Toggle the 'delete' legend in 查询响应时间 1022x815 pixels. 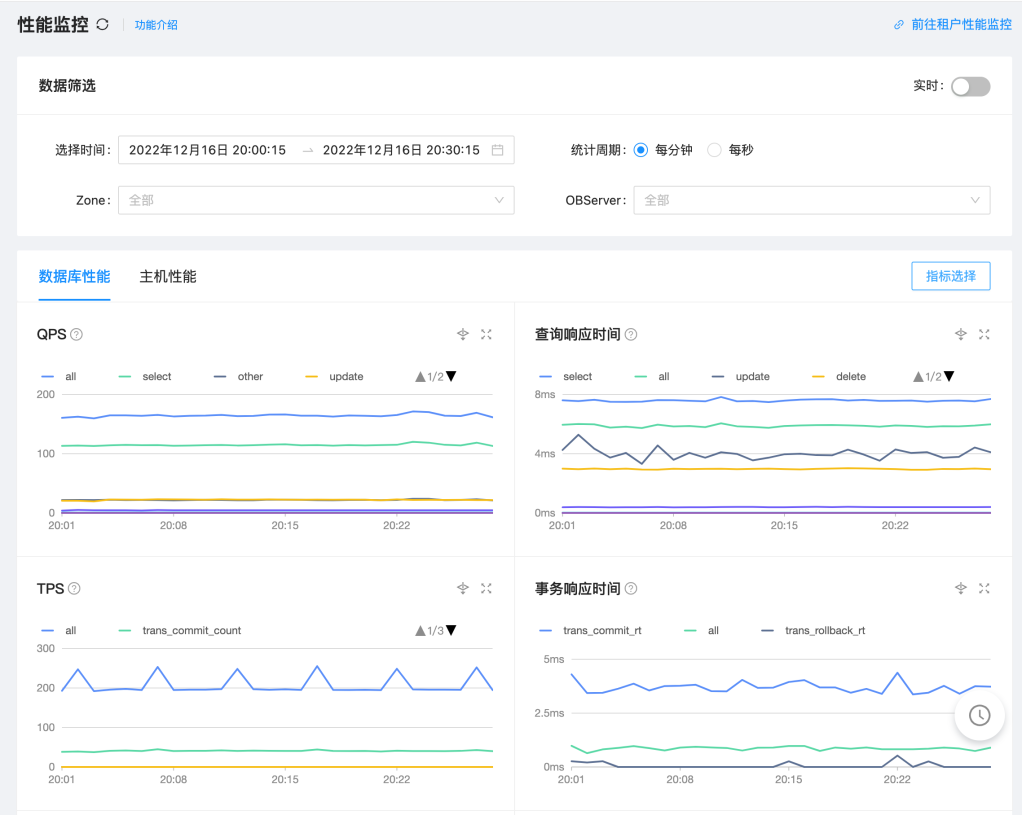coord(839,377)
